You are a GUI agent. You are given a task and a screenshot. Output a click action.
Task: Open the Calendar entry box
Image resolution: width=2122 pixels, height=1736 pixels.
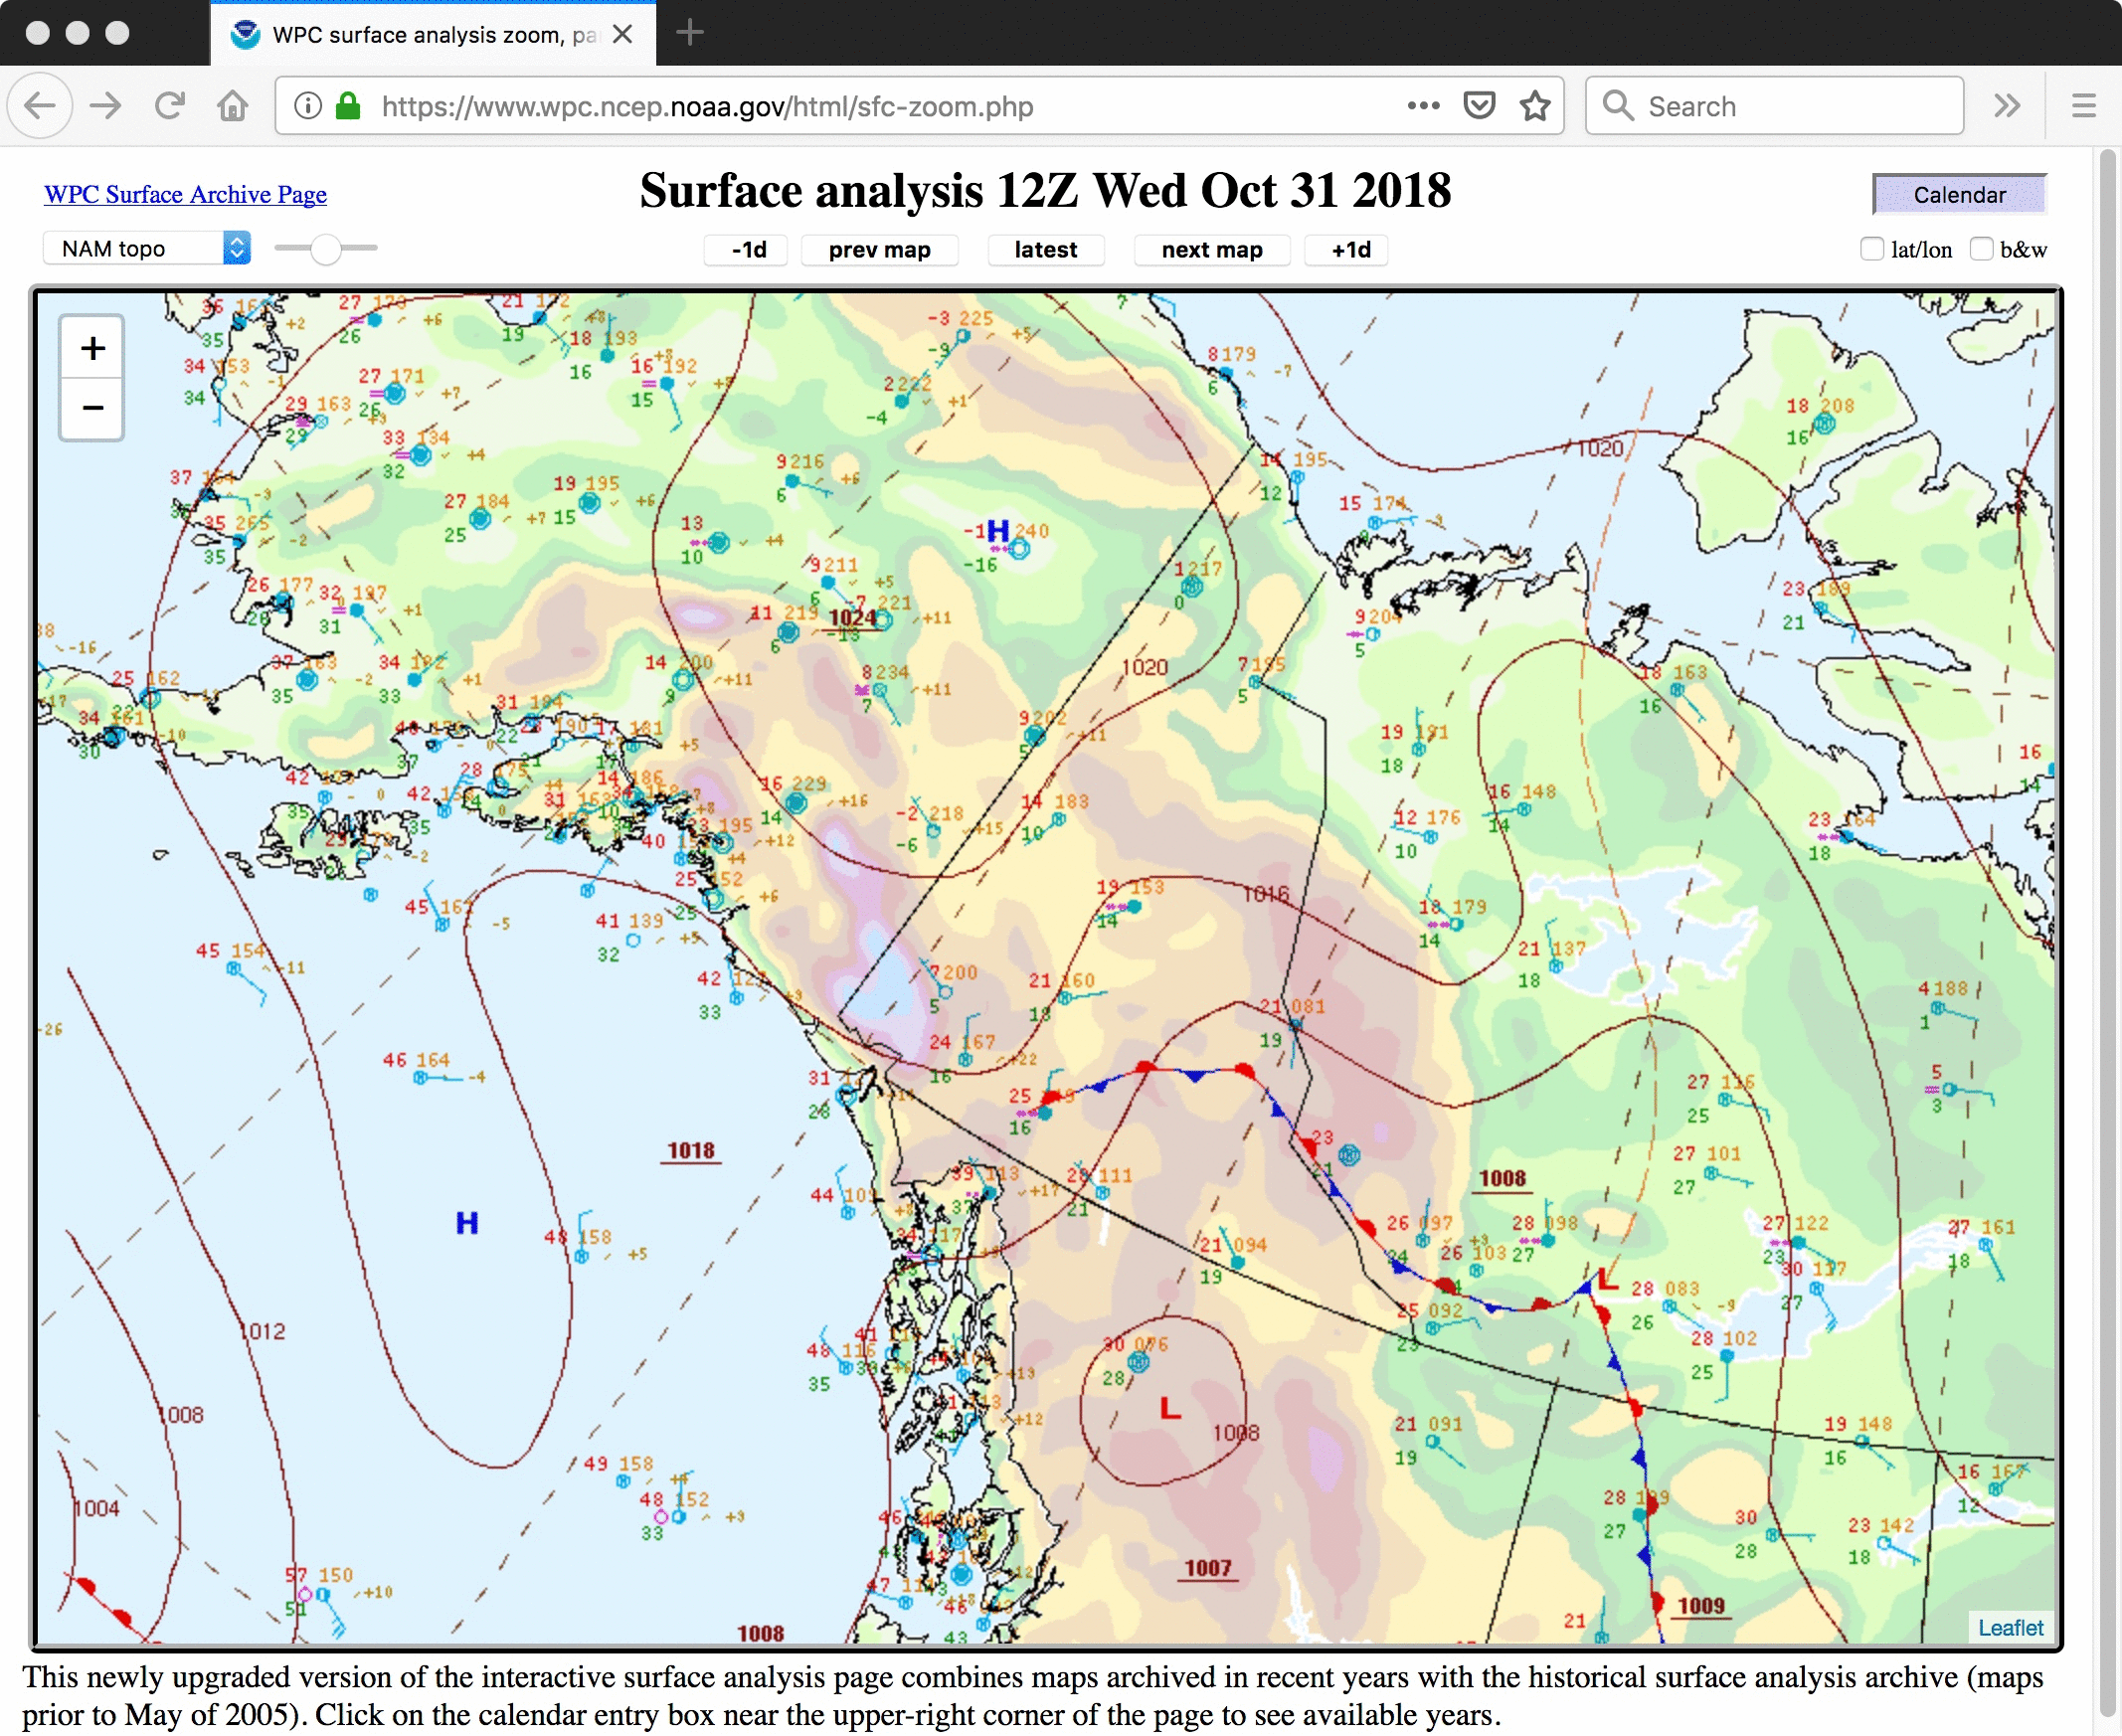tap(1958, 195)
